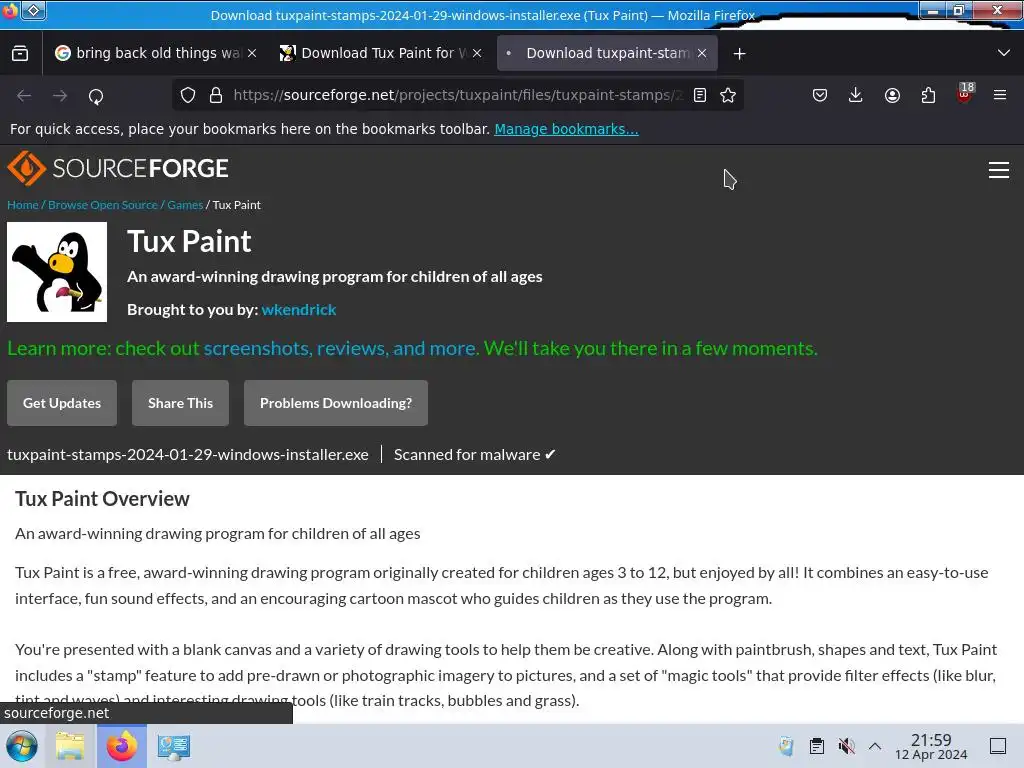The width and height of the screenshot is (1024, 768).
Task: Open the SourceForge site hamburger menu
Action: pos(999,170)
